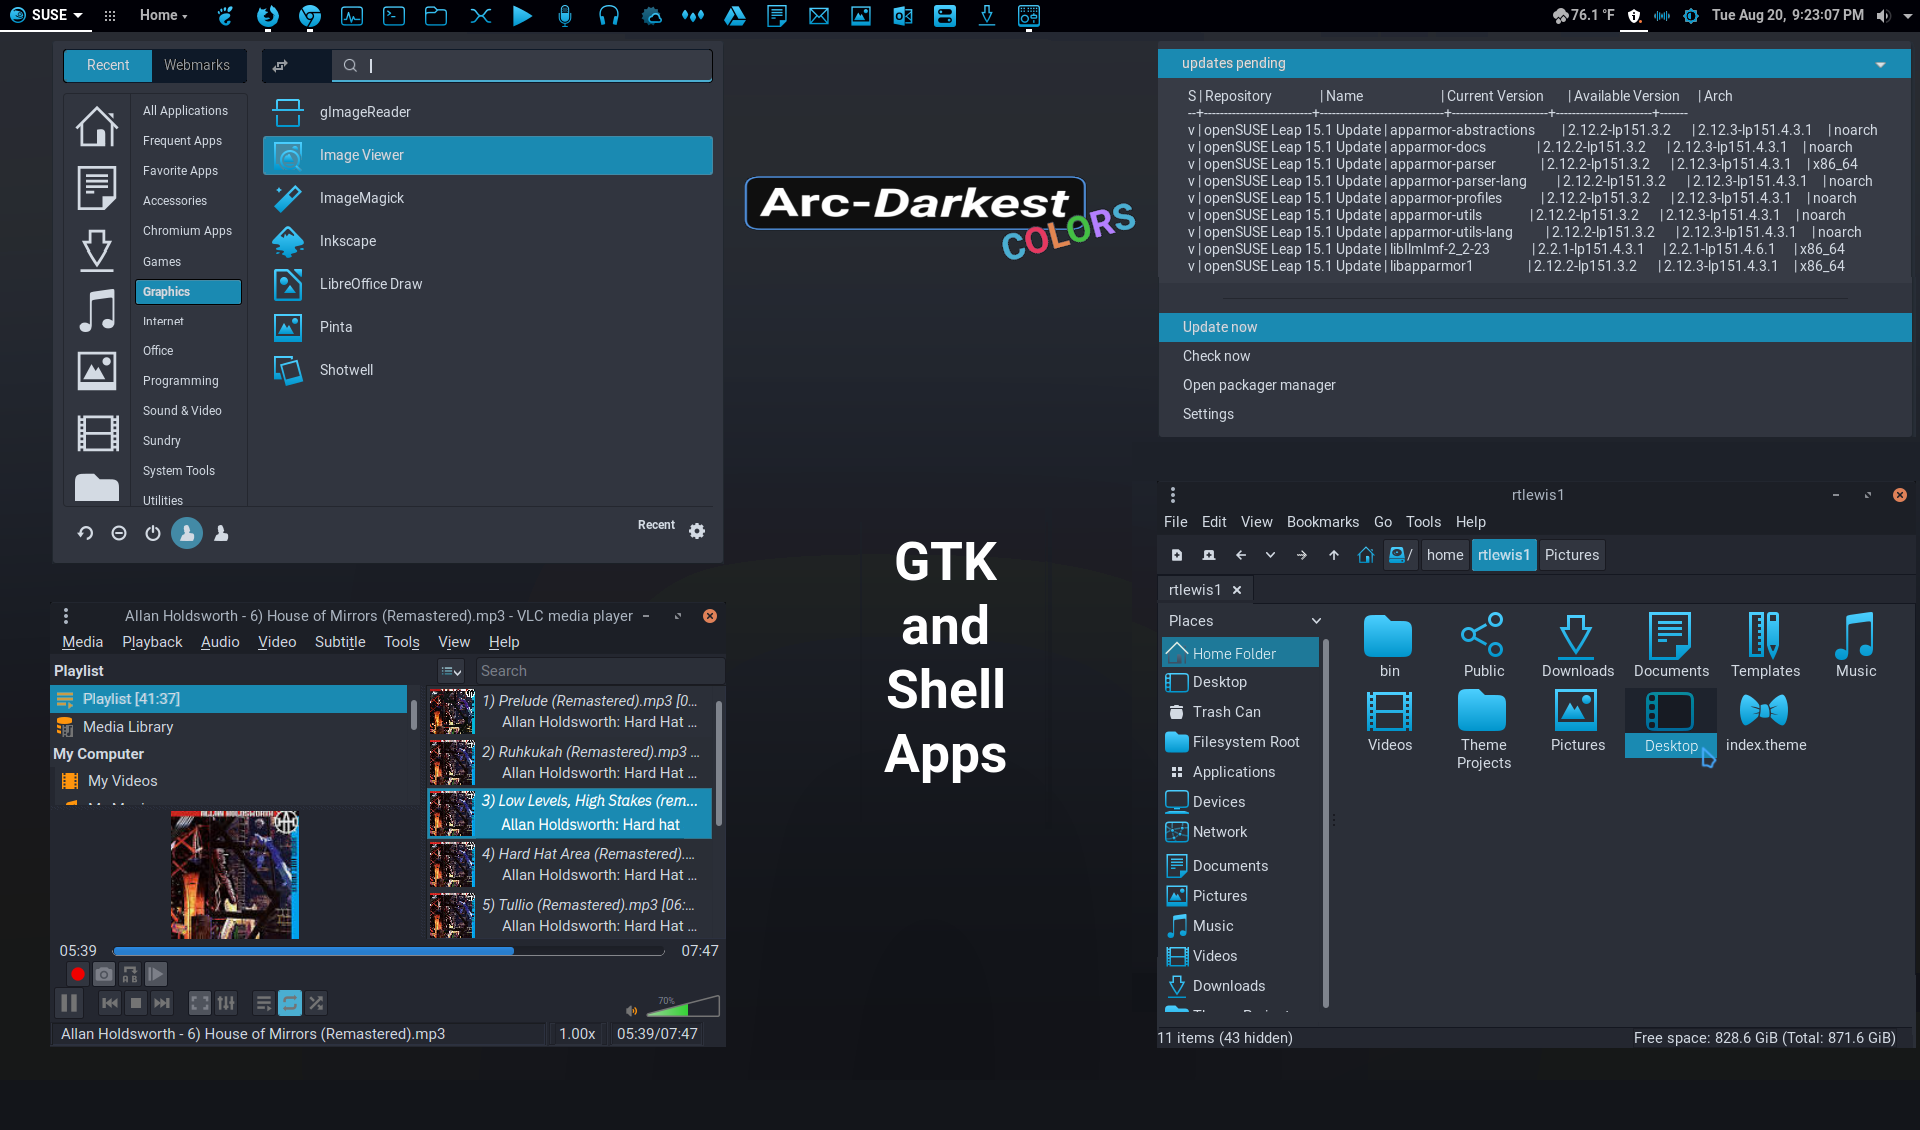The image size is (1920, 1130).
Task: Open terminal icon in top bar
Action: (x=394, y=15)
